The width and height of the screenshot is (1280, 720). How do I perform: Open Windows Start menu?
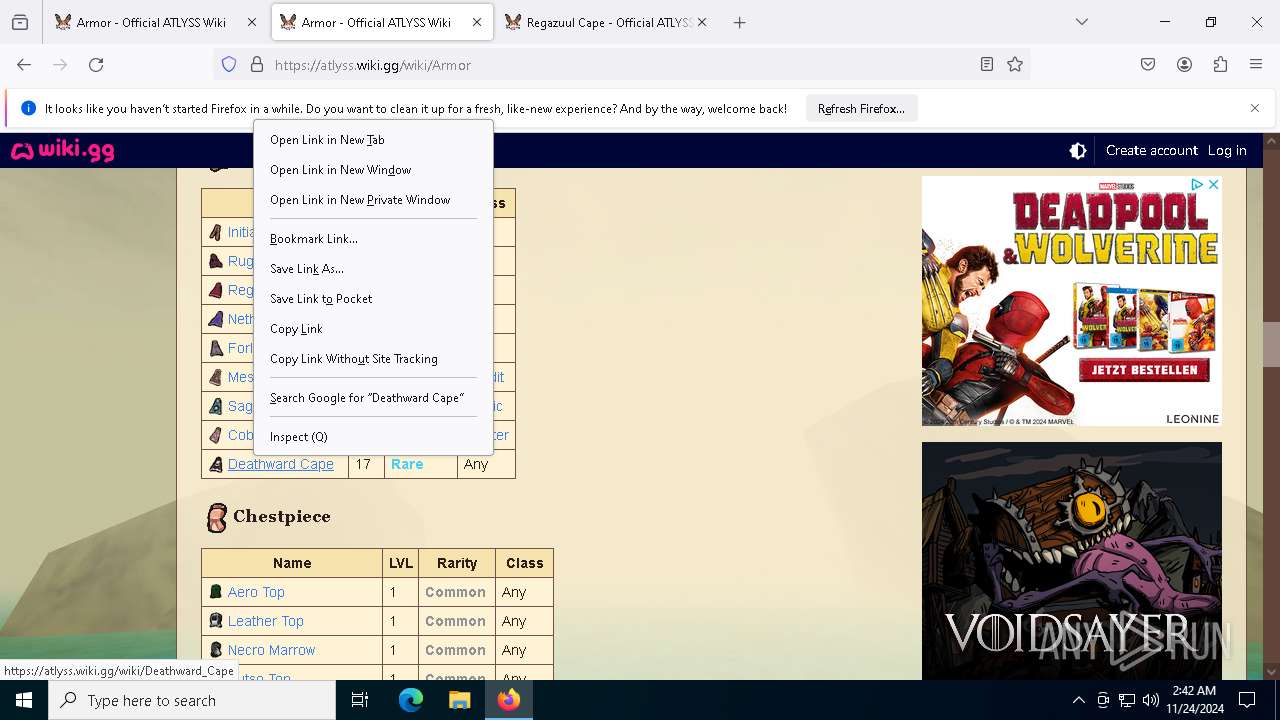click(24, 700)
